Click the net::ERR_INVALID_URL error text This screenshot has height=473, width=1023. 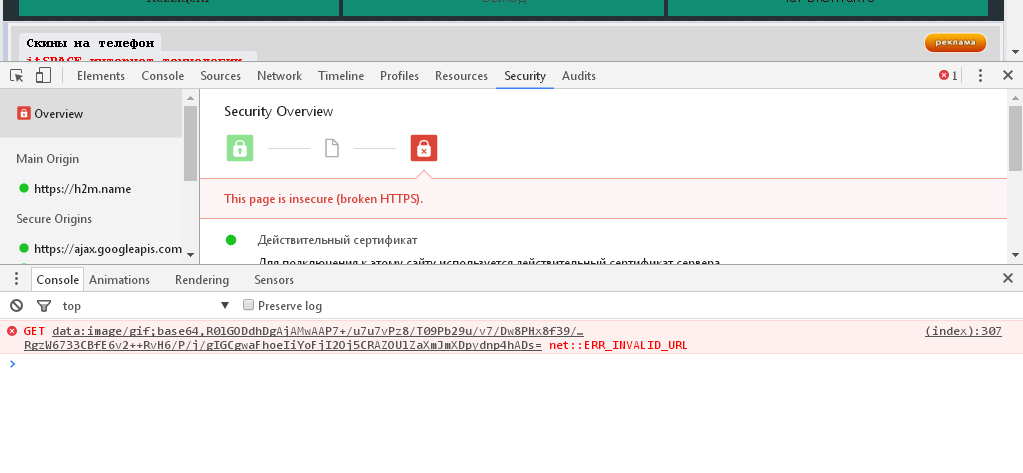tap(618, 345)
